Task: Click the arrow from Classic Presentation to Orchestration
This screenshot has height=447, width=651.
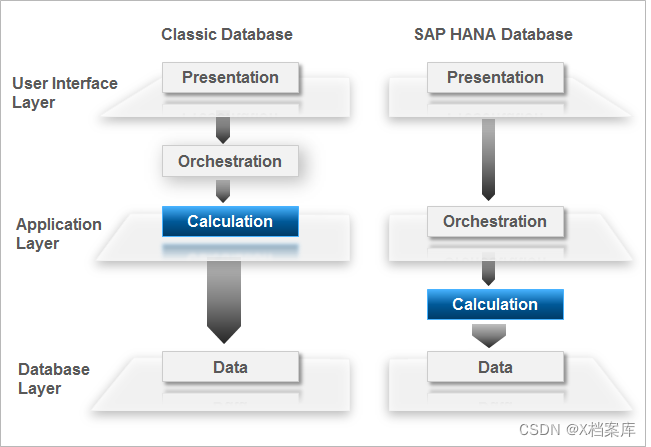Action: coord(223,127)
